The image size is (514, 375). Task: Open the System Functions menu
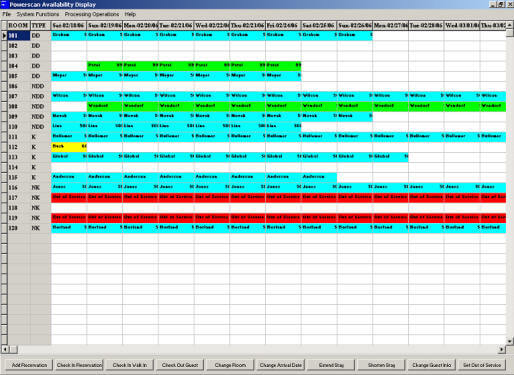pos(38,14)
